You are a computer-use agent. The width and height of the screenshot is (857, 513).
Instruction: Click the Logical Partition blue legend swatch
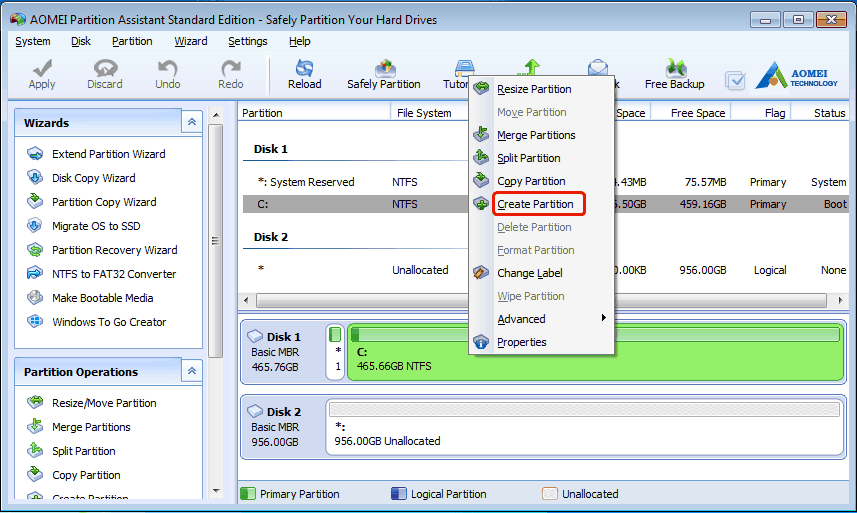(398, 494)
